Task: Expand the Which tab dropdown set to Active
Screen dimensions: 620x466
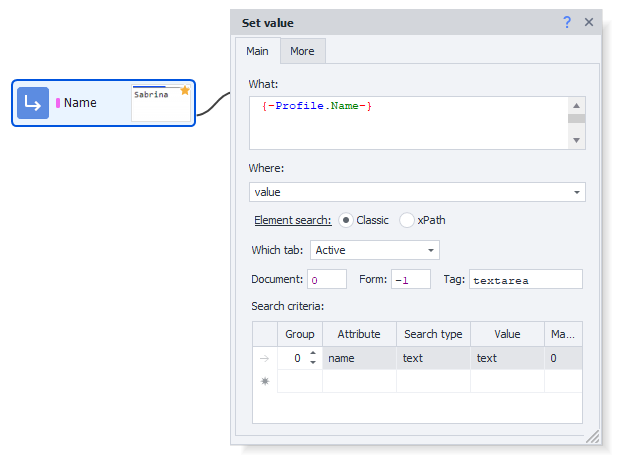Action: tap(375, 250)
